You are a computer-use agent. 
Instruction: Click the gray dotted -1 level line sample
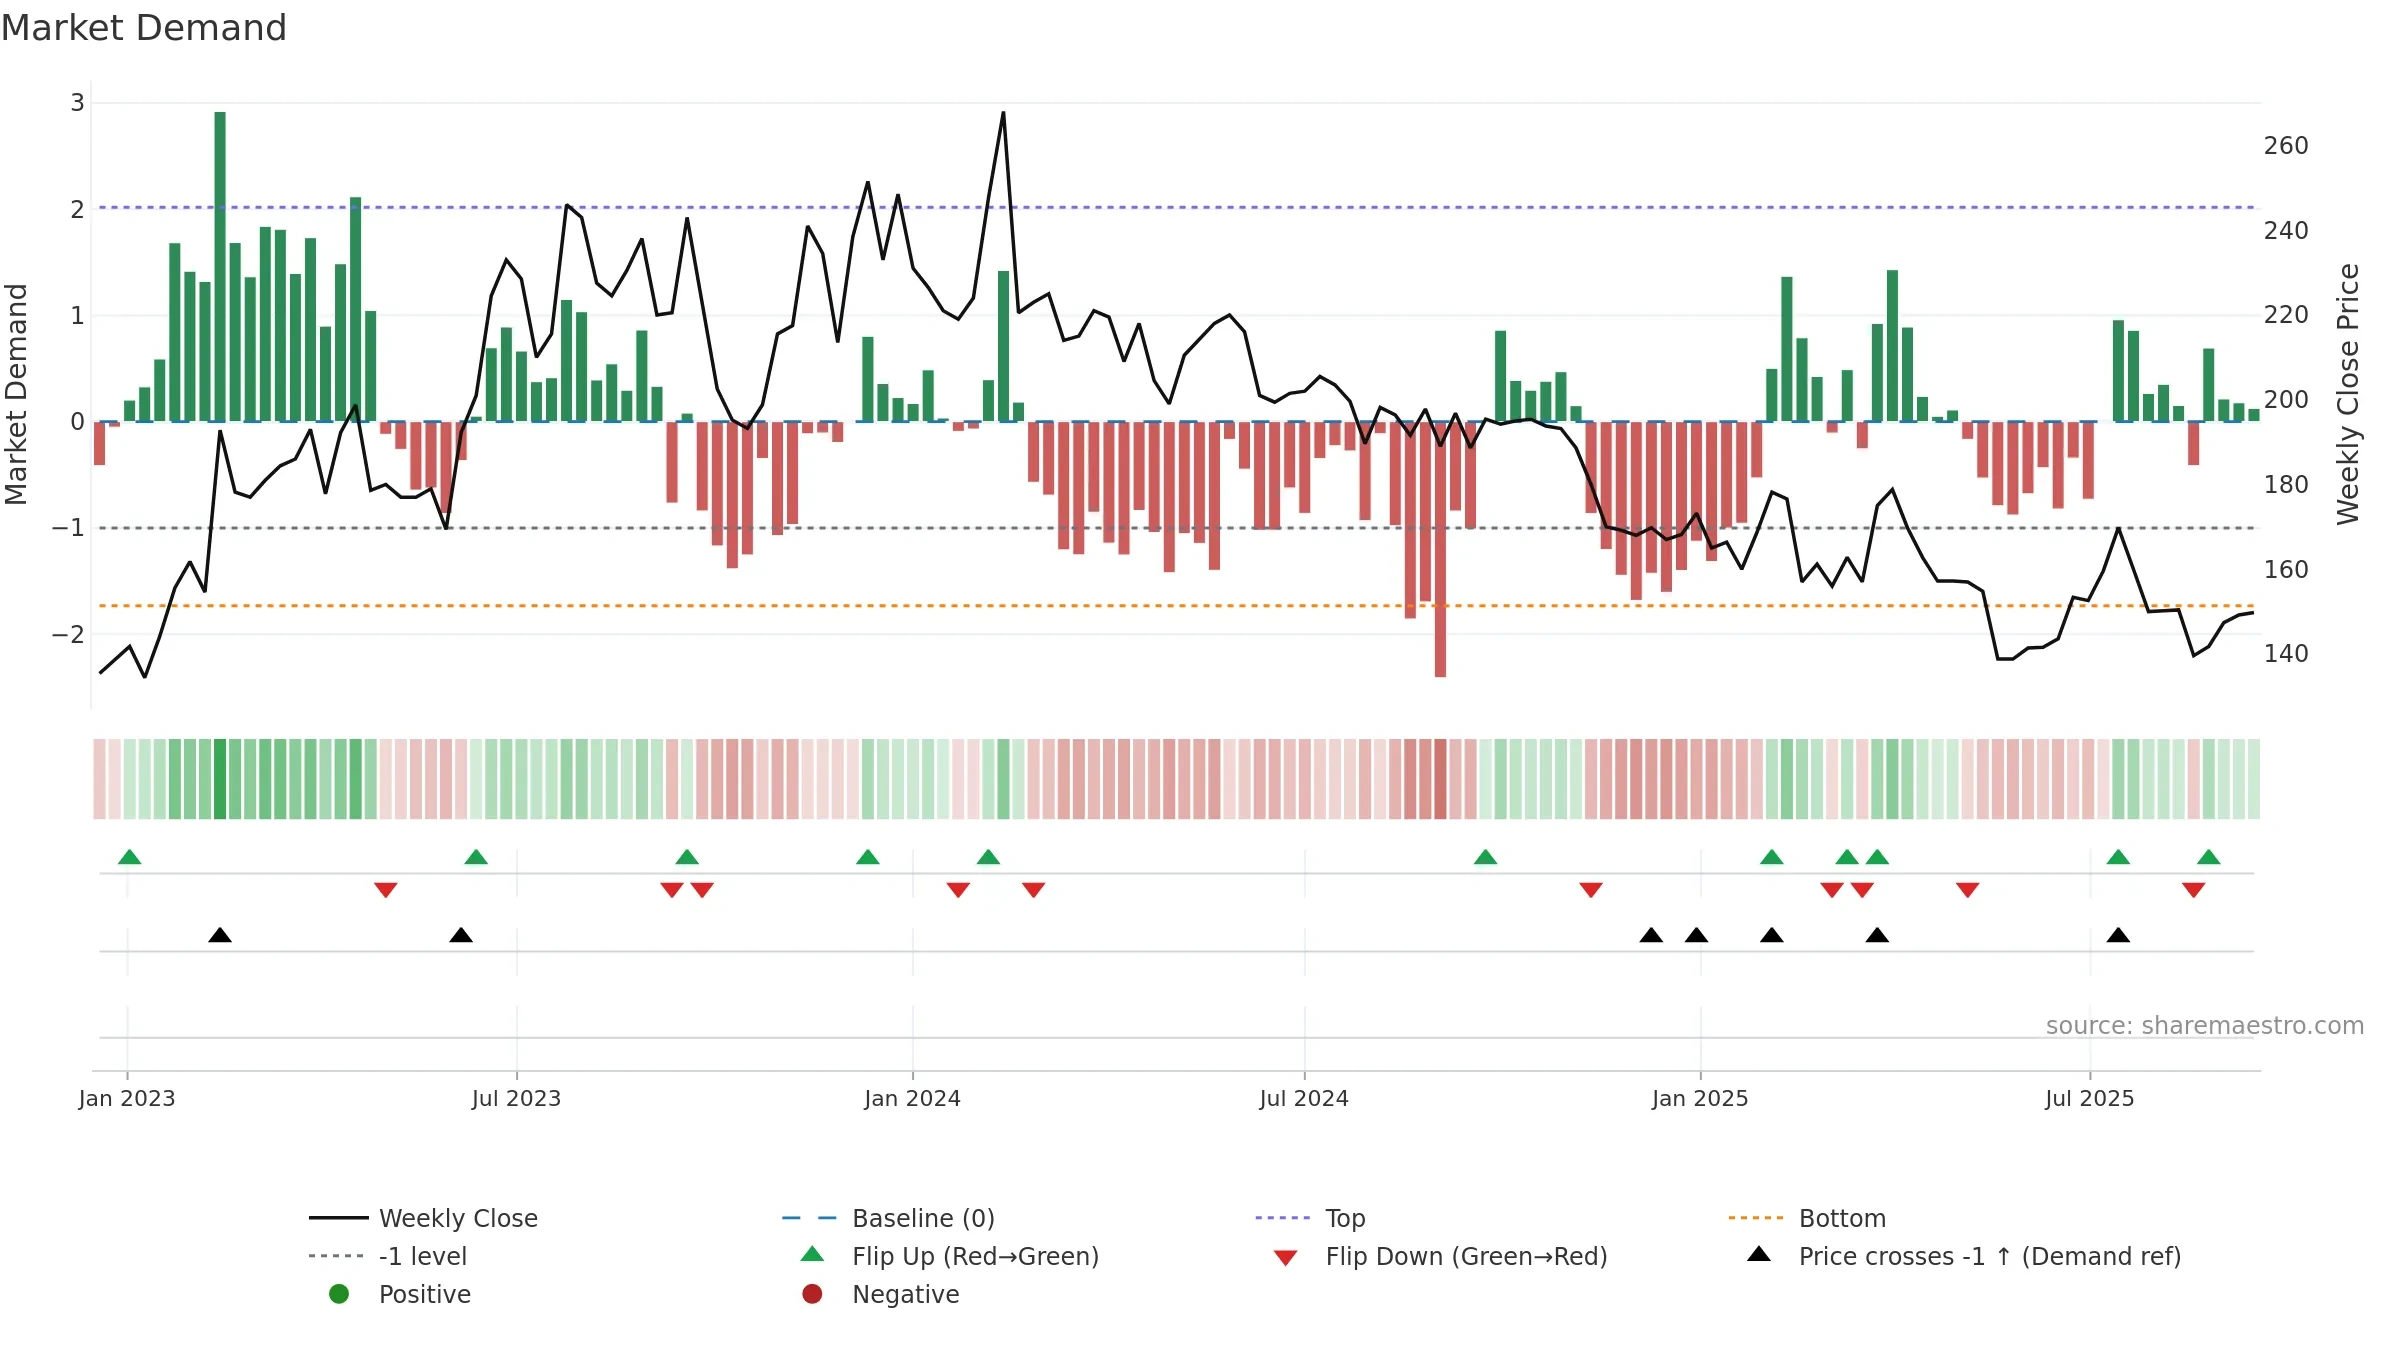tap(337, 1256)
